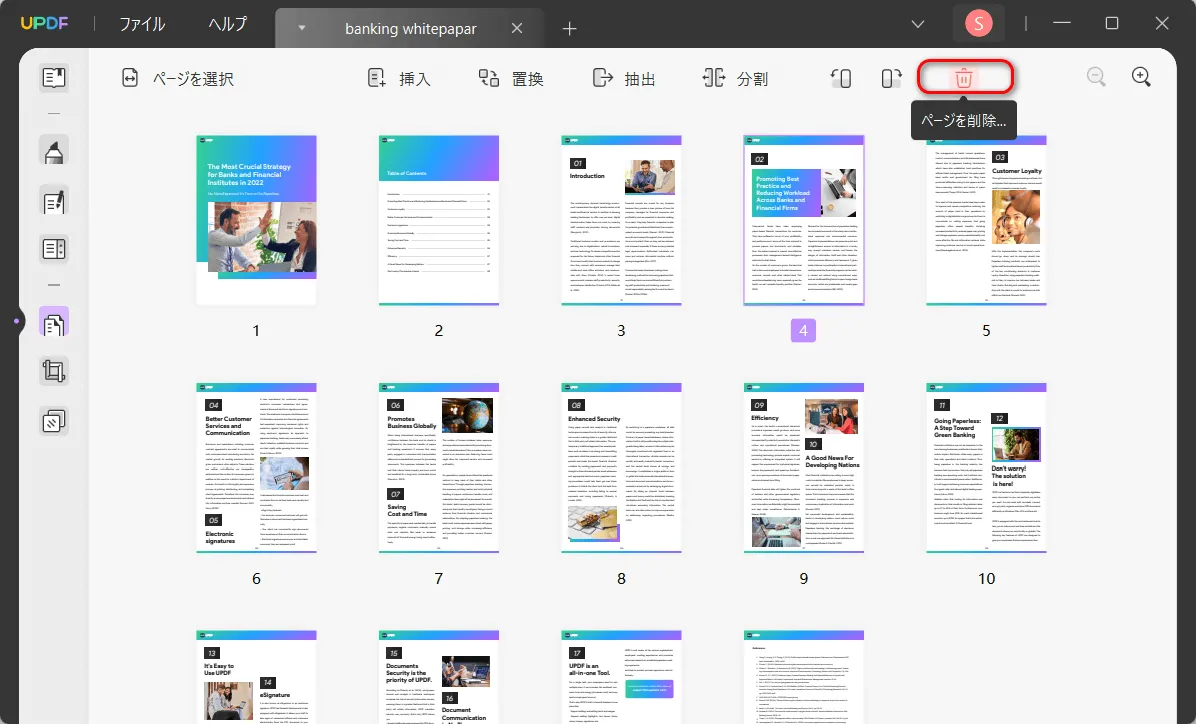
Task: Select page 2 Table of Contents thumbnail
Action: coord(439,220)
